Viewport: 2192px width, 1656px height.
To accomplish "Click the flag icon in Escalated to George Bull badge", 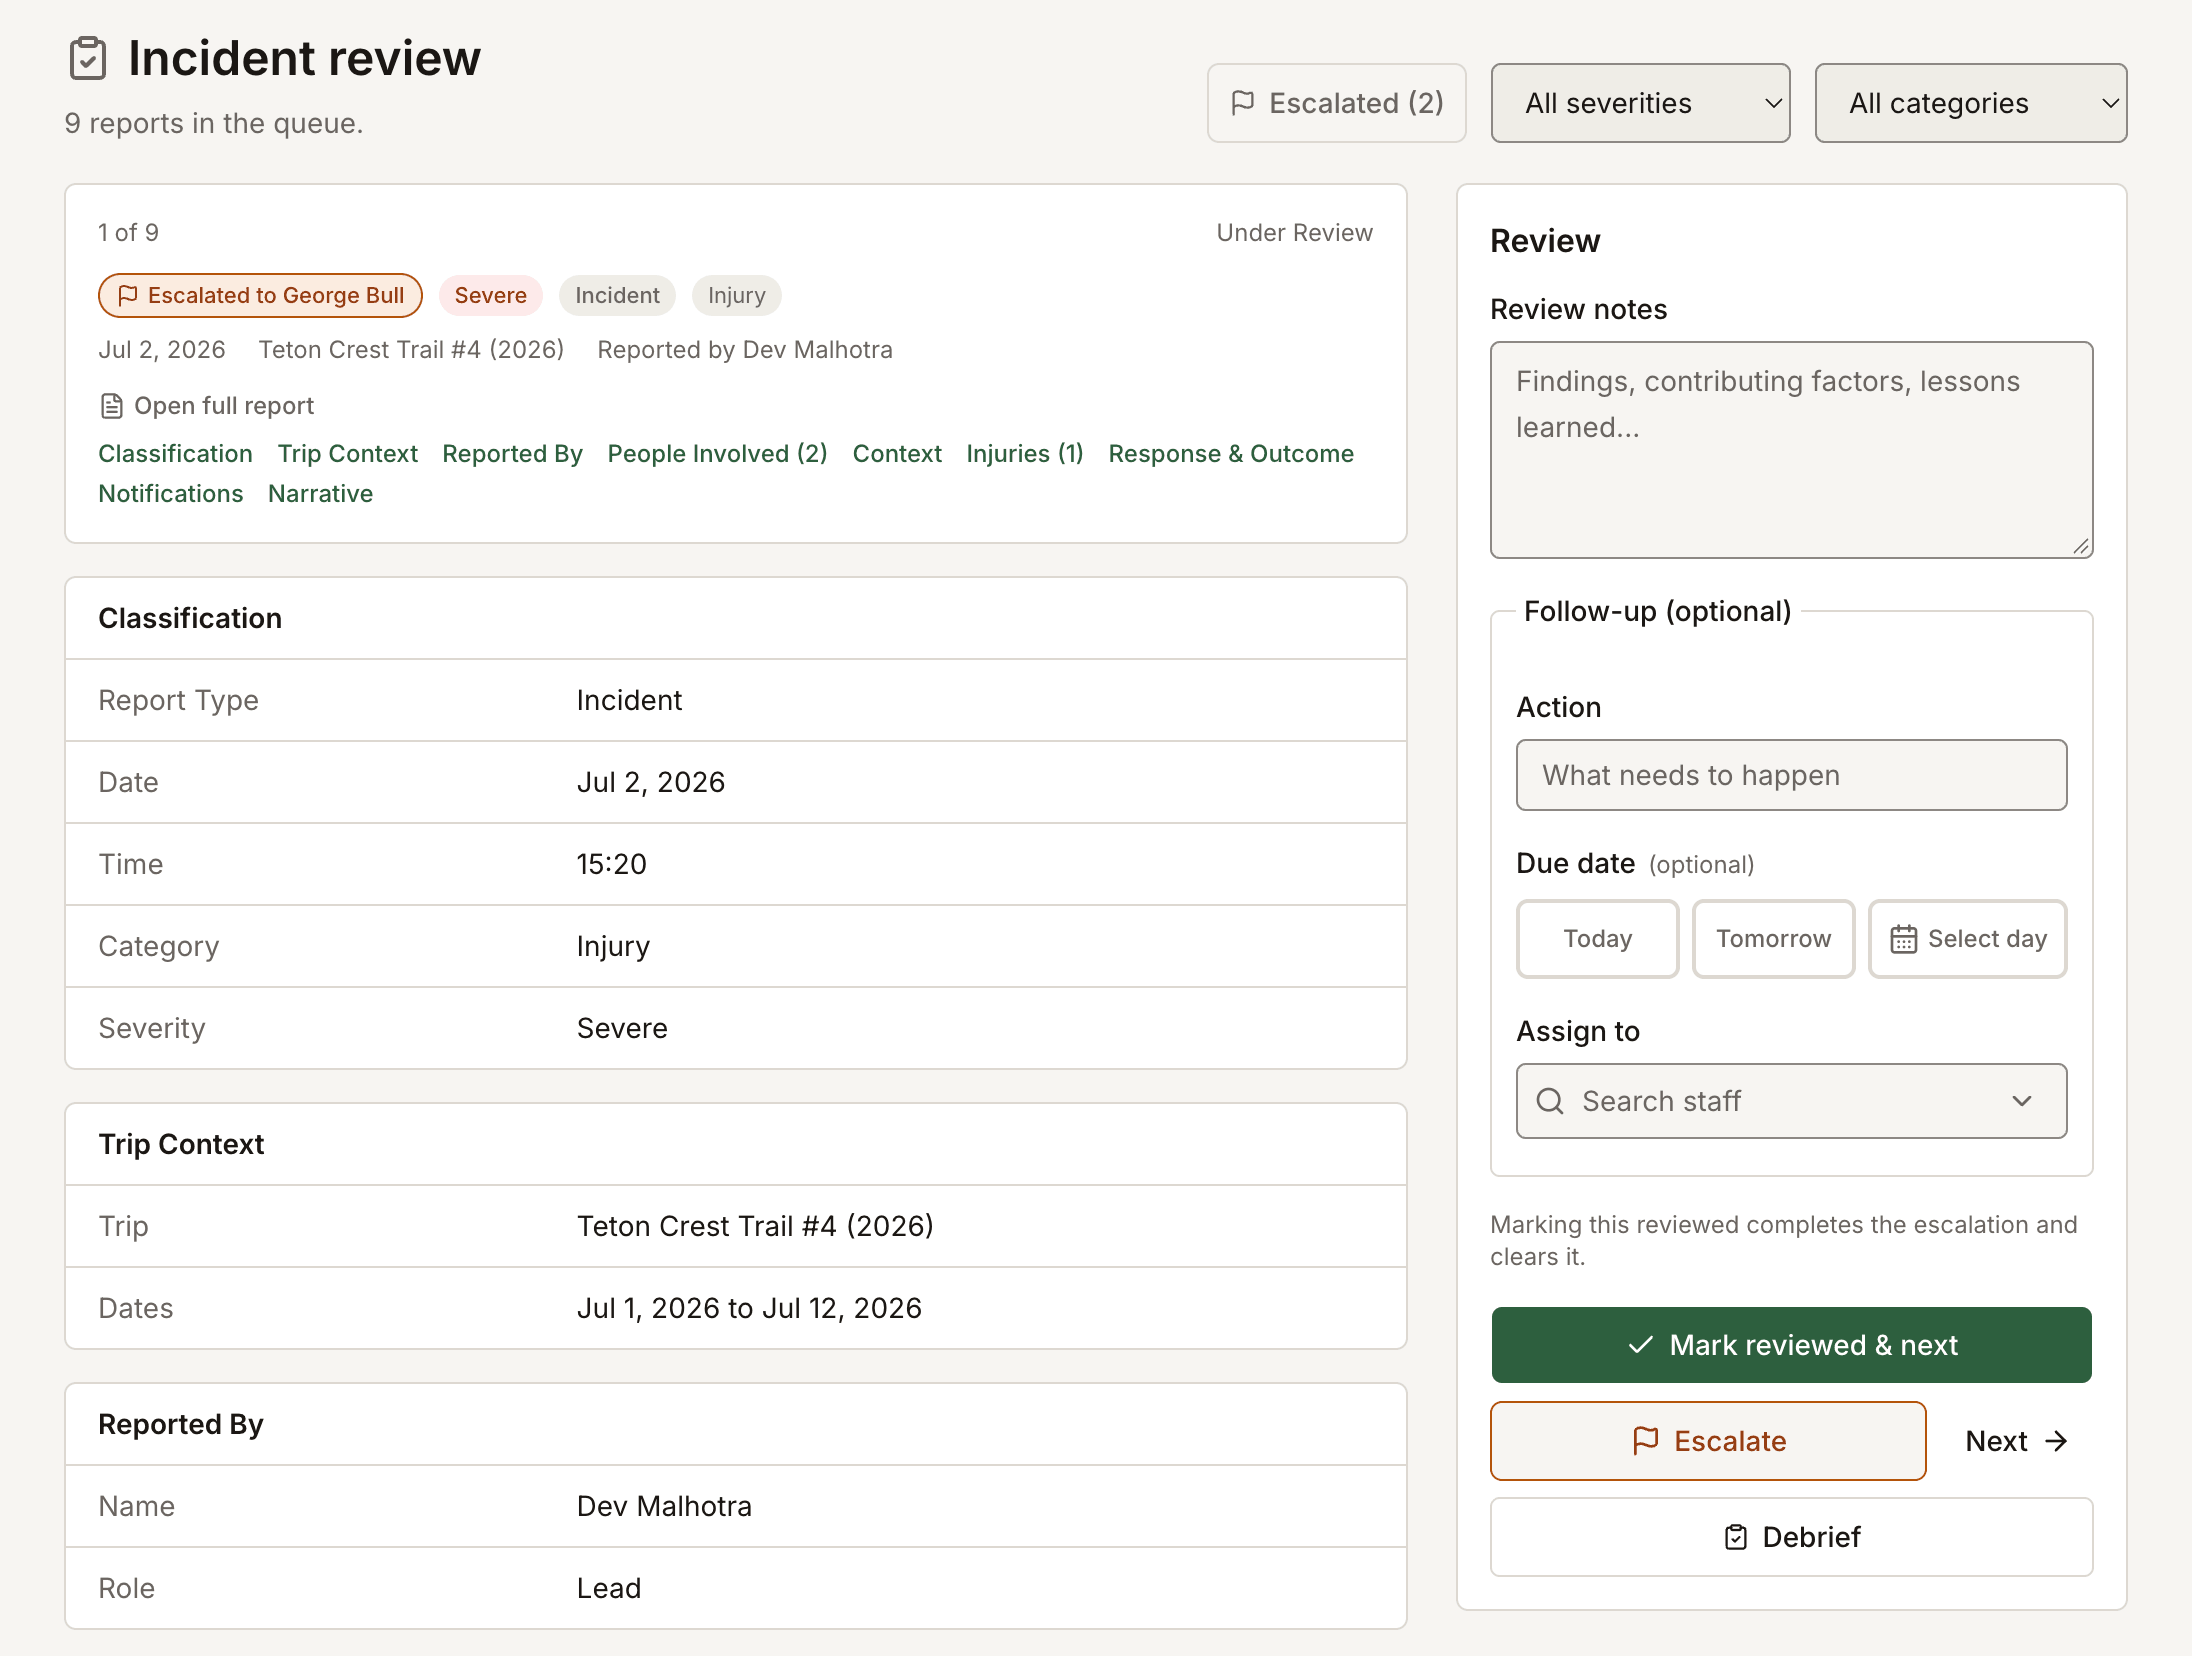I will (x=128, y=296).
